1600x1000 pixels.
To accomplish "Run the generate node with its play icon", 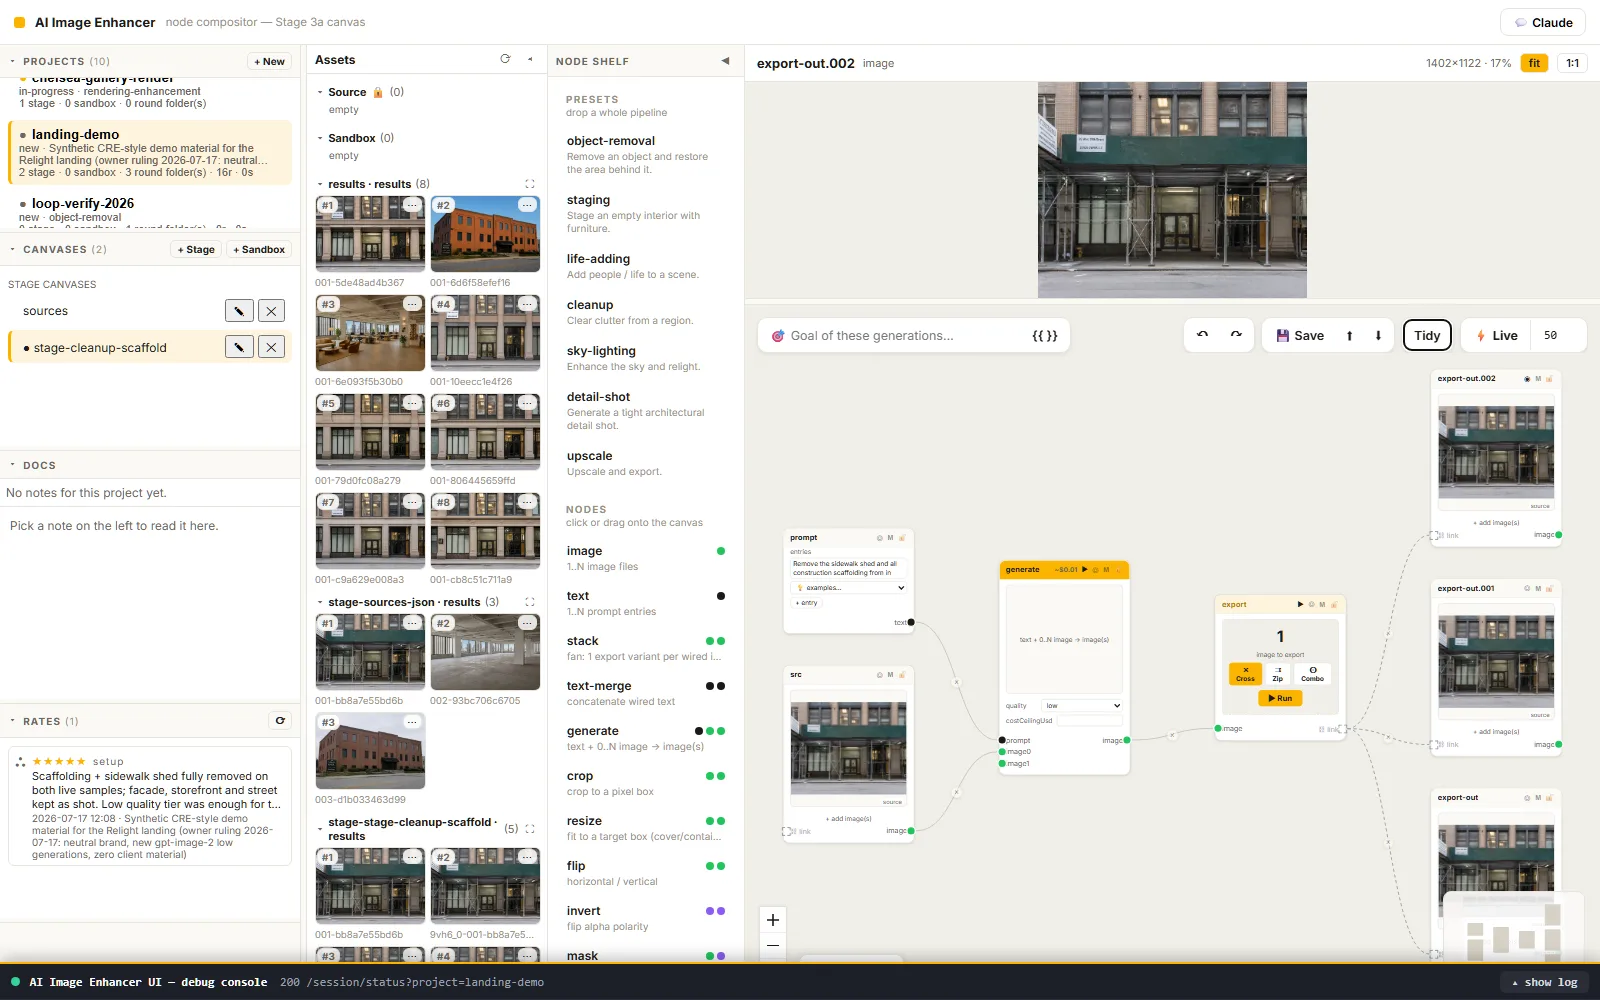I will pyautogui.click(x=1084, y=570).
